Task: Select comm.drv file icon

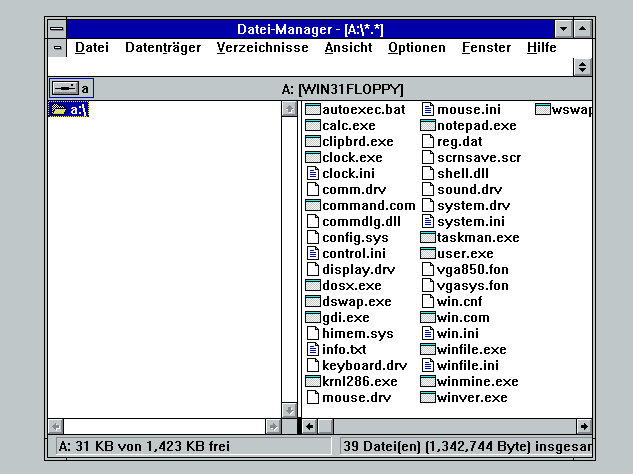Action: (313, 189)
